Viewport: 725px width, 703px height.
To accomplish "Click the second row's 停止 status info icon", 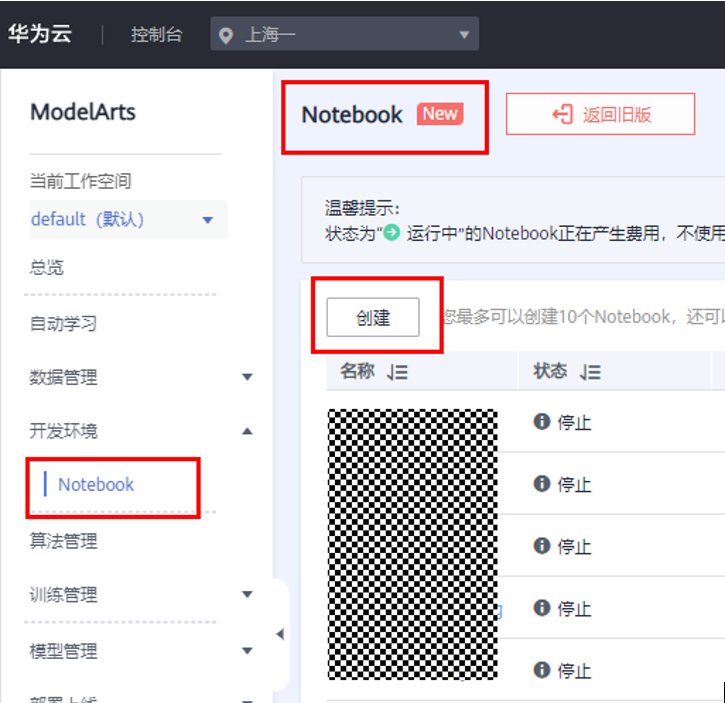I will pos(542,484).
